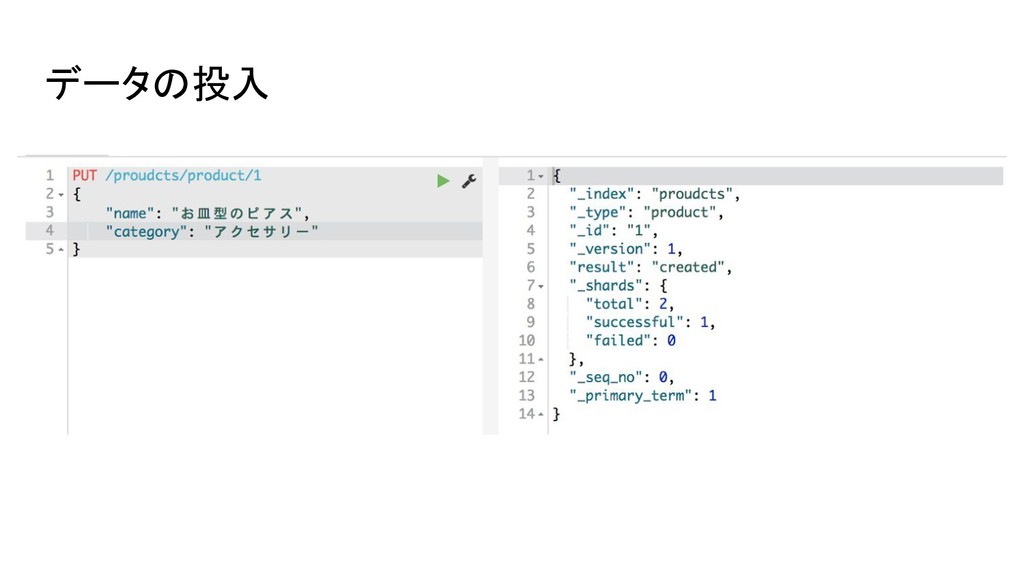
Task: Collapse the request body at line 2
Action: (61, 195)
